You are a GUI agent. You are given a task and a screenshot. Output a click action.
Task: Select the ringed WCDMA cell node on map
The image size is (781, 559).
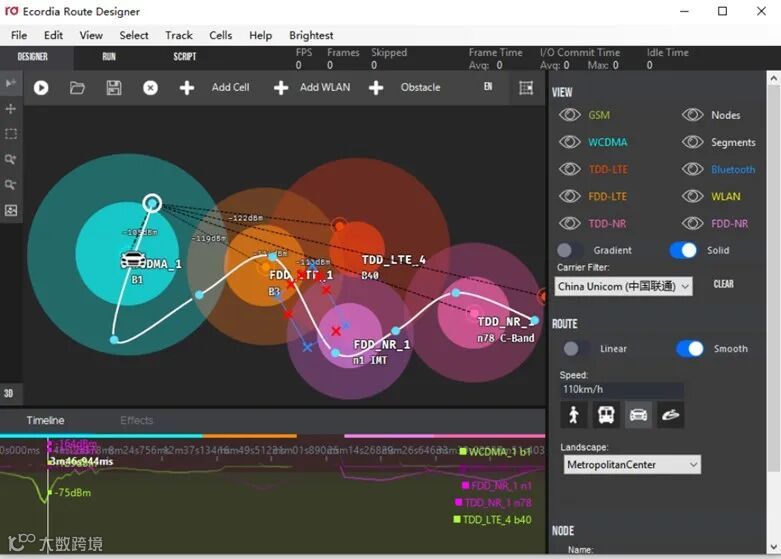point(152,203)
